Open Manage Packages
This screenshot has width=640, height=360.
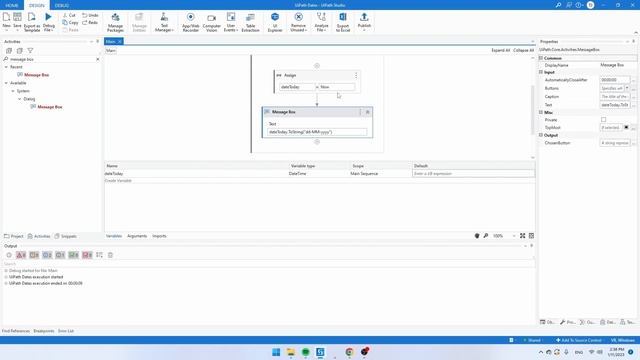tap(115, 22)
